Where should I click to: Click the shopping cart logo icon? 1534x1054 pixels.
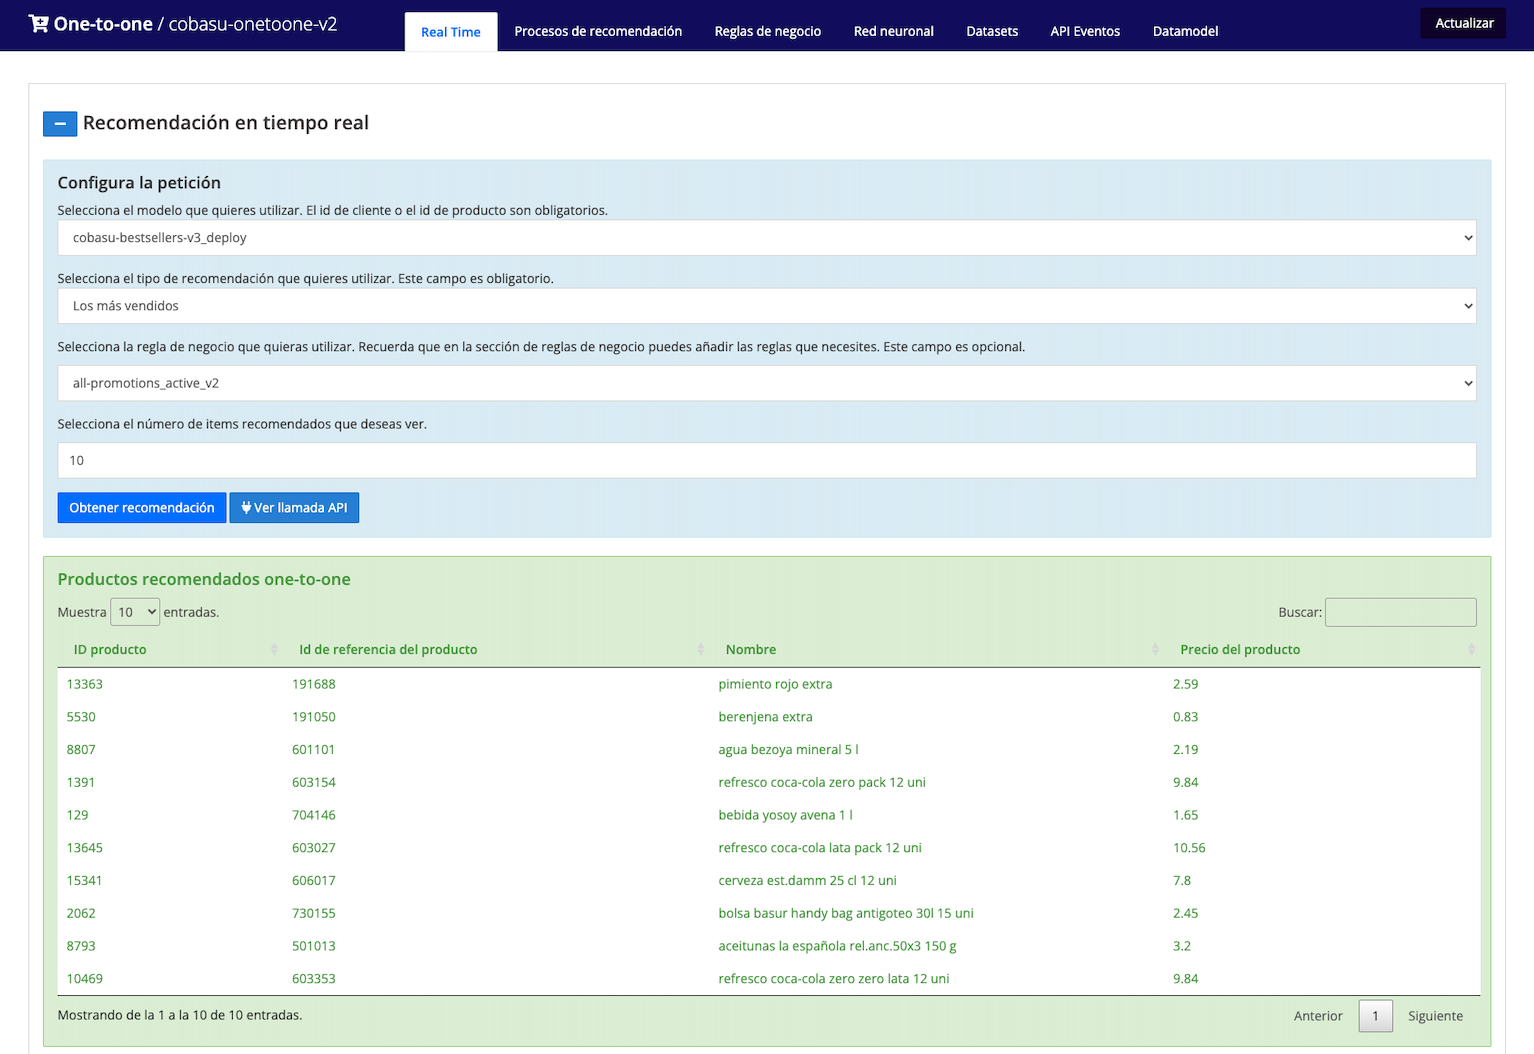point(38,24)
